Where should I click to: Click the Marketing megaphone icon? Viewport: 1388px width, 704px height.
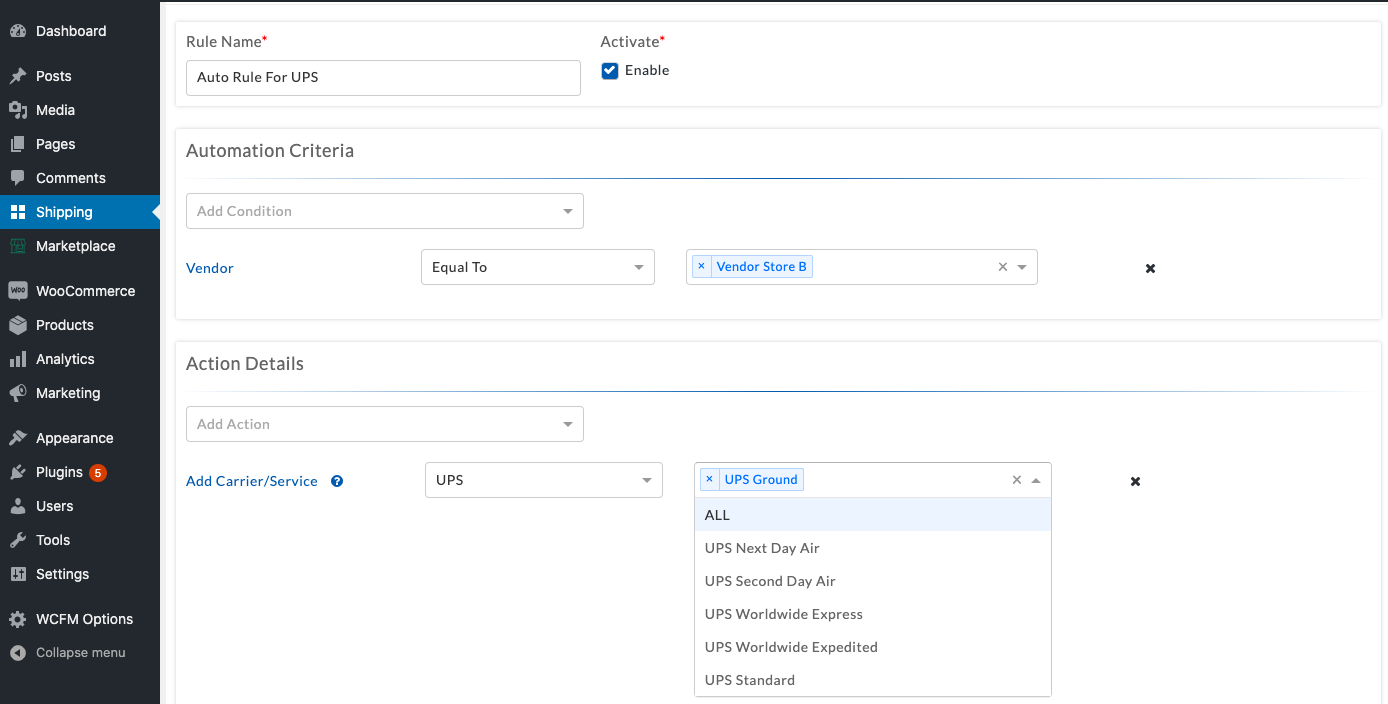[x=18, y=393]
